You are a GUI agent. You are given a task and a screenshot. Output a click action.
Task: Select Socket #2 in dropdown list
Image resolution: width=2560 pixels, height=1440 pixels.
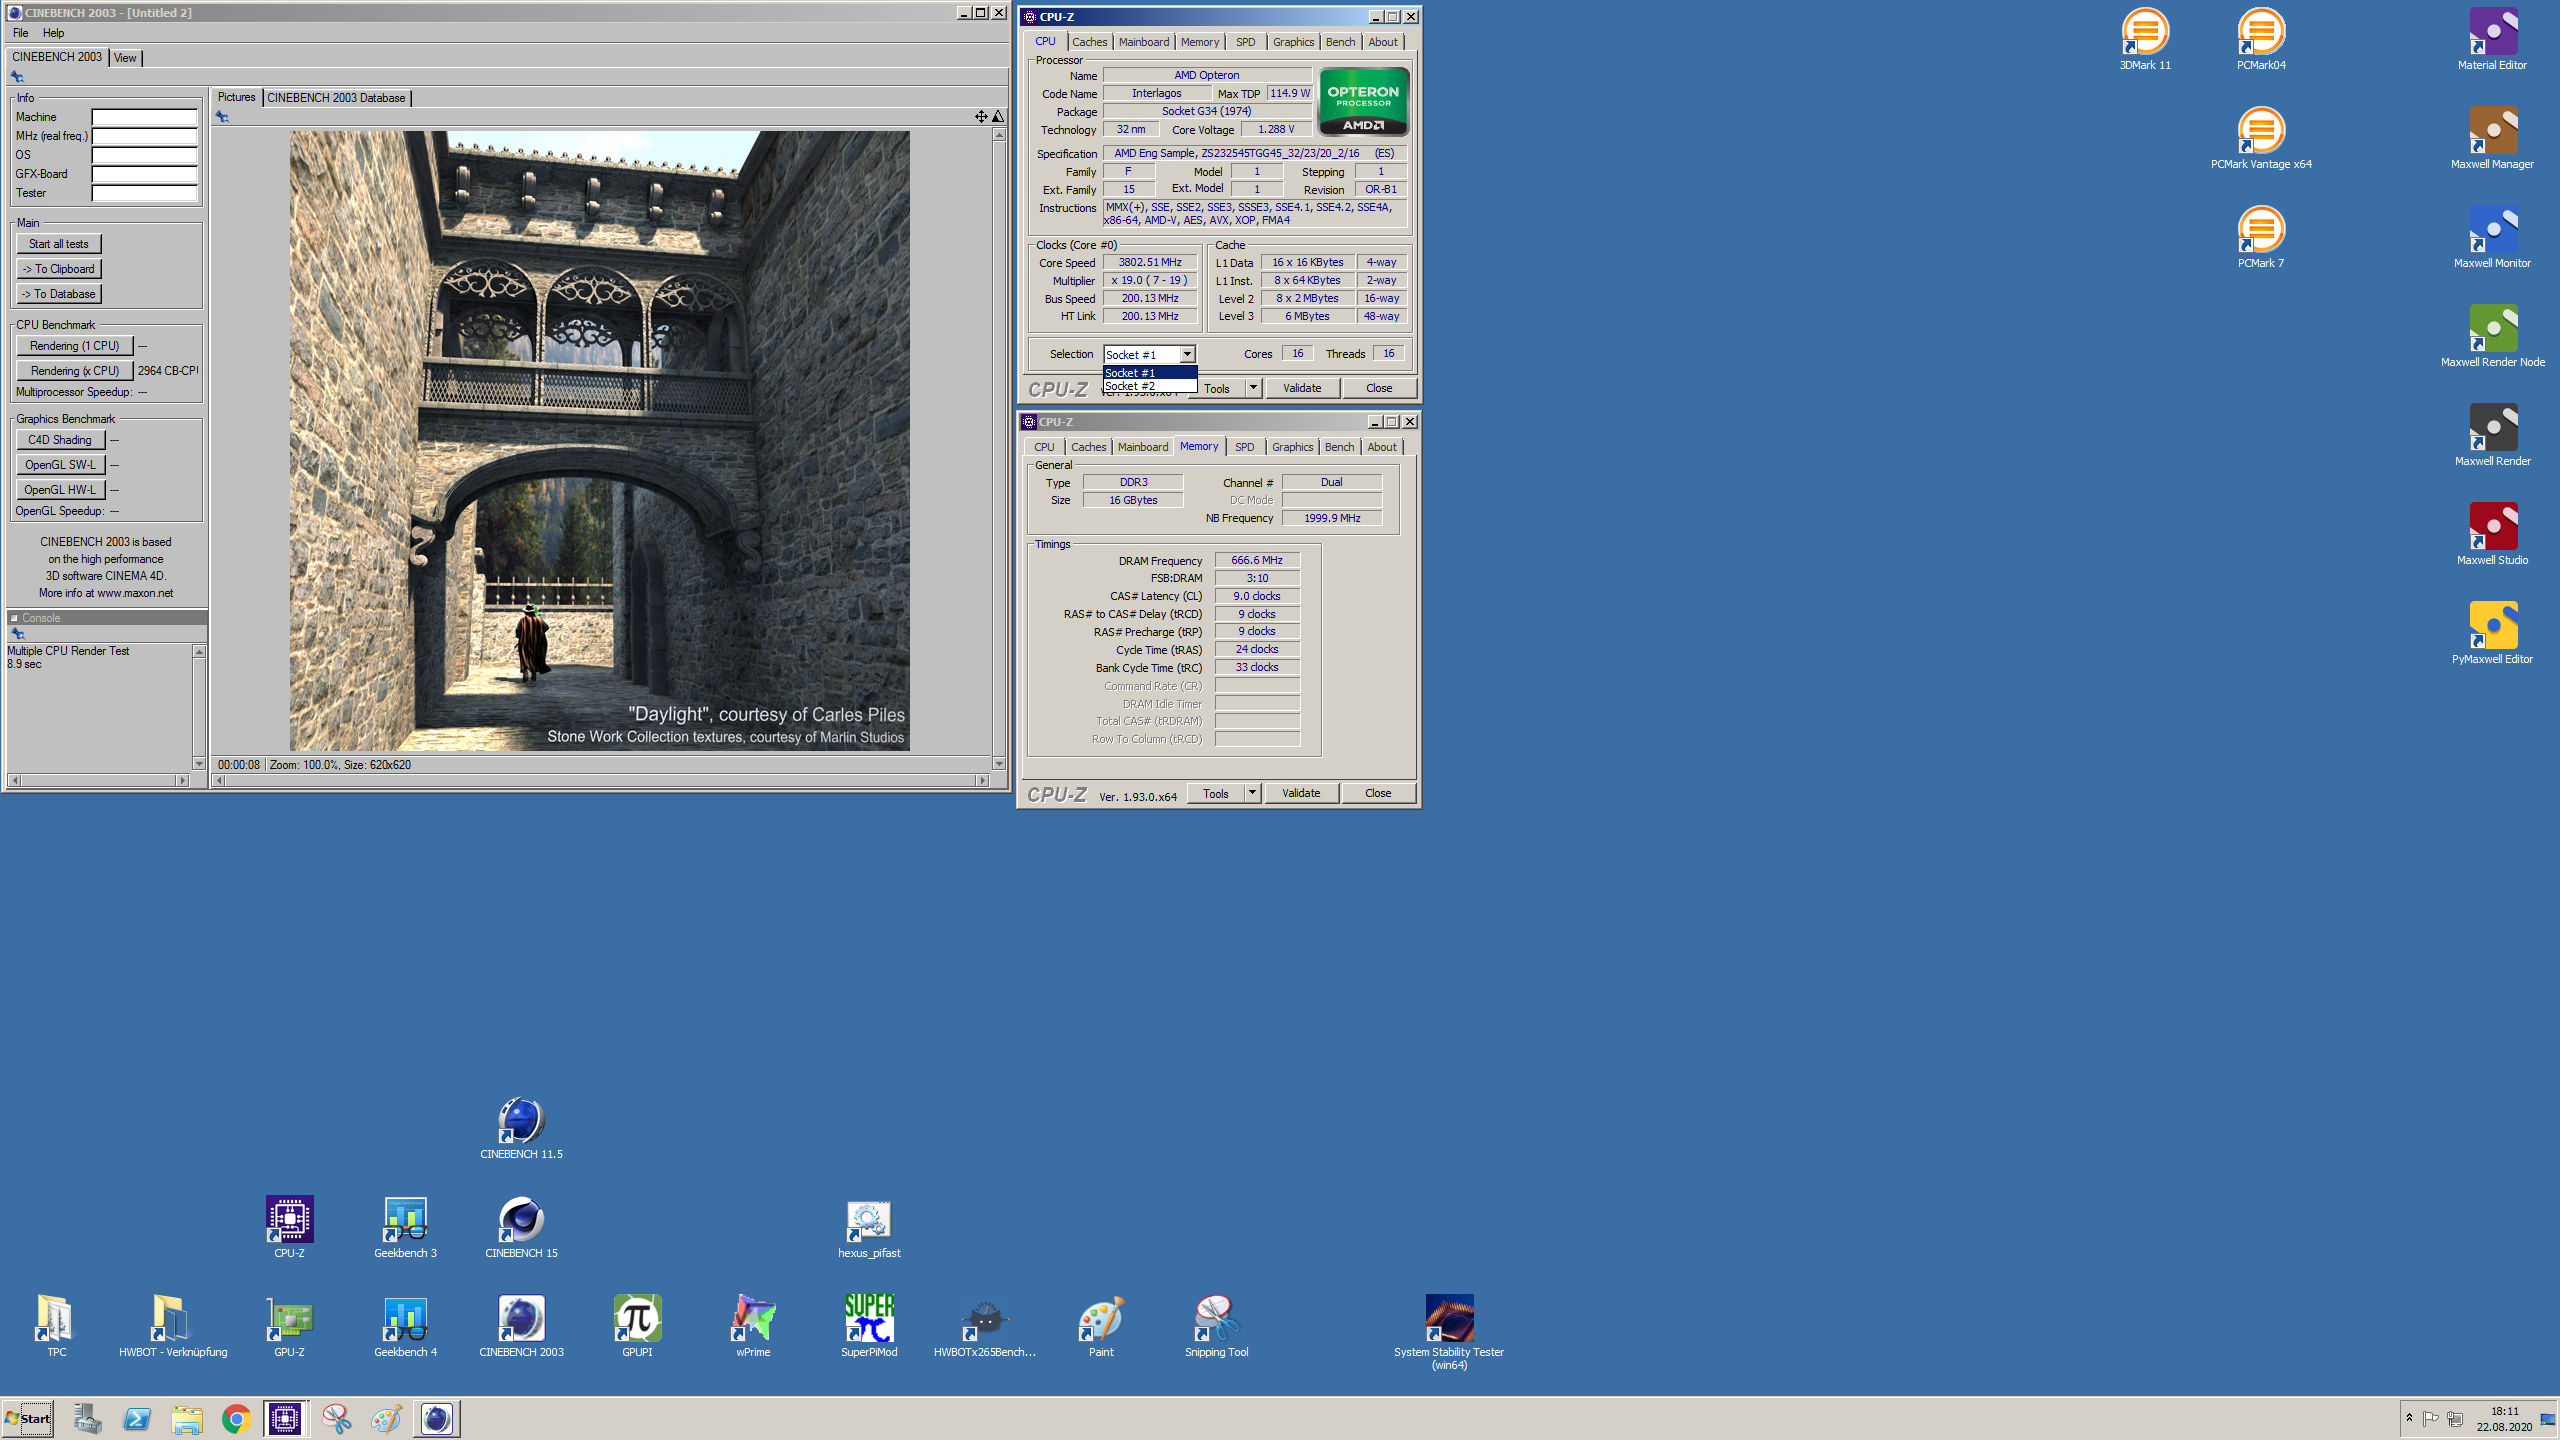pos(1149,386)
